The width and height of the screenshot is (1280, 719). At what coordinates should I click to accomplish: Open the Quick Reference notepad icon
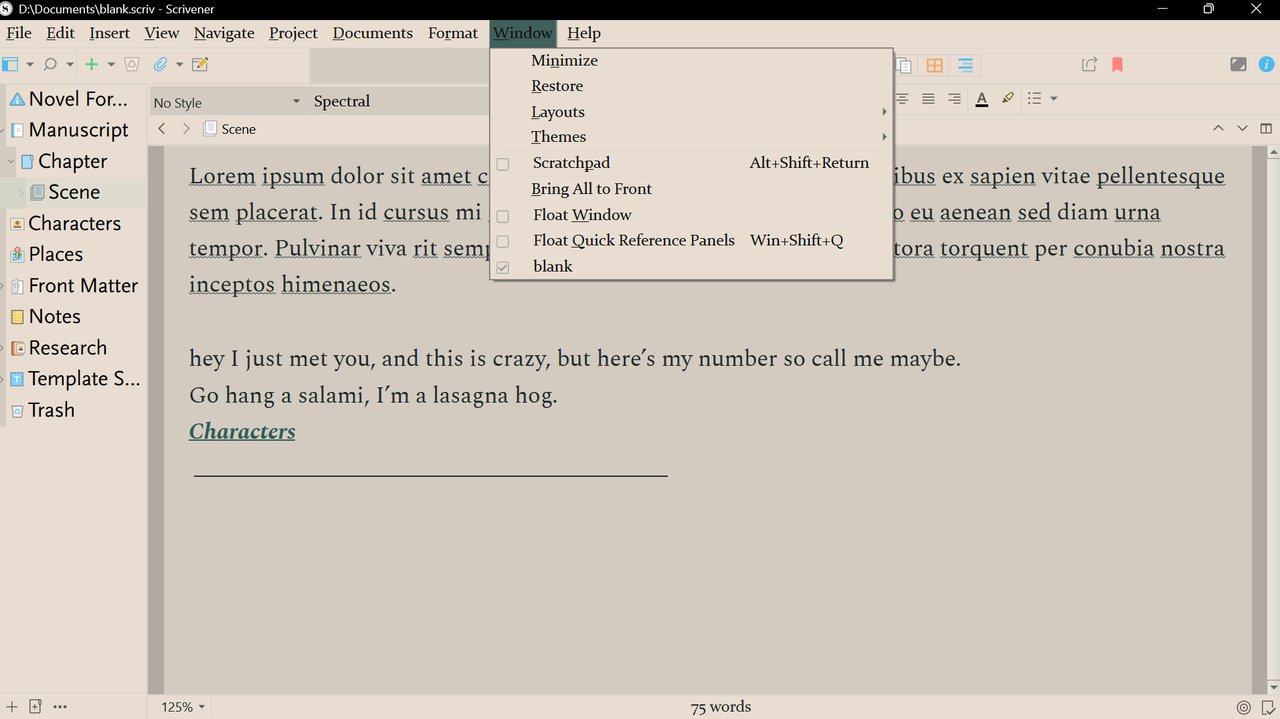[x=199, y=64]
